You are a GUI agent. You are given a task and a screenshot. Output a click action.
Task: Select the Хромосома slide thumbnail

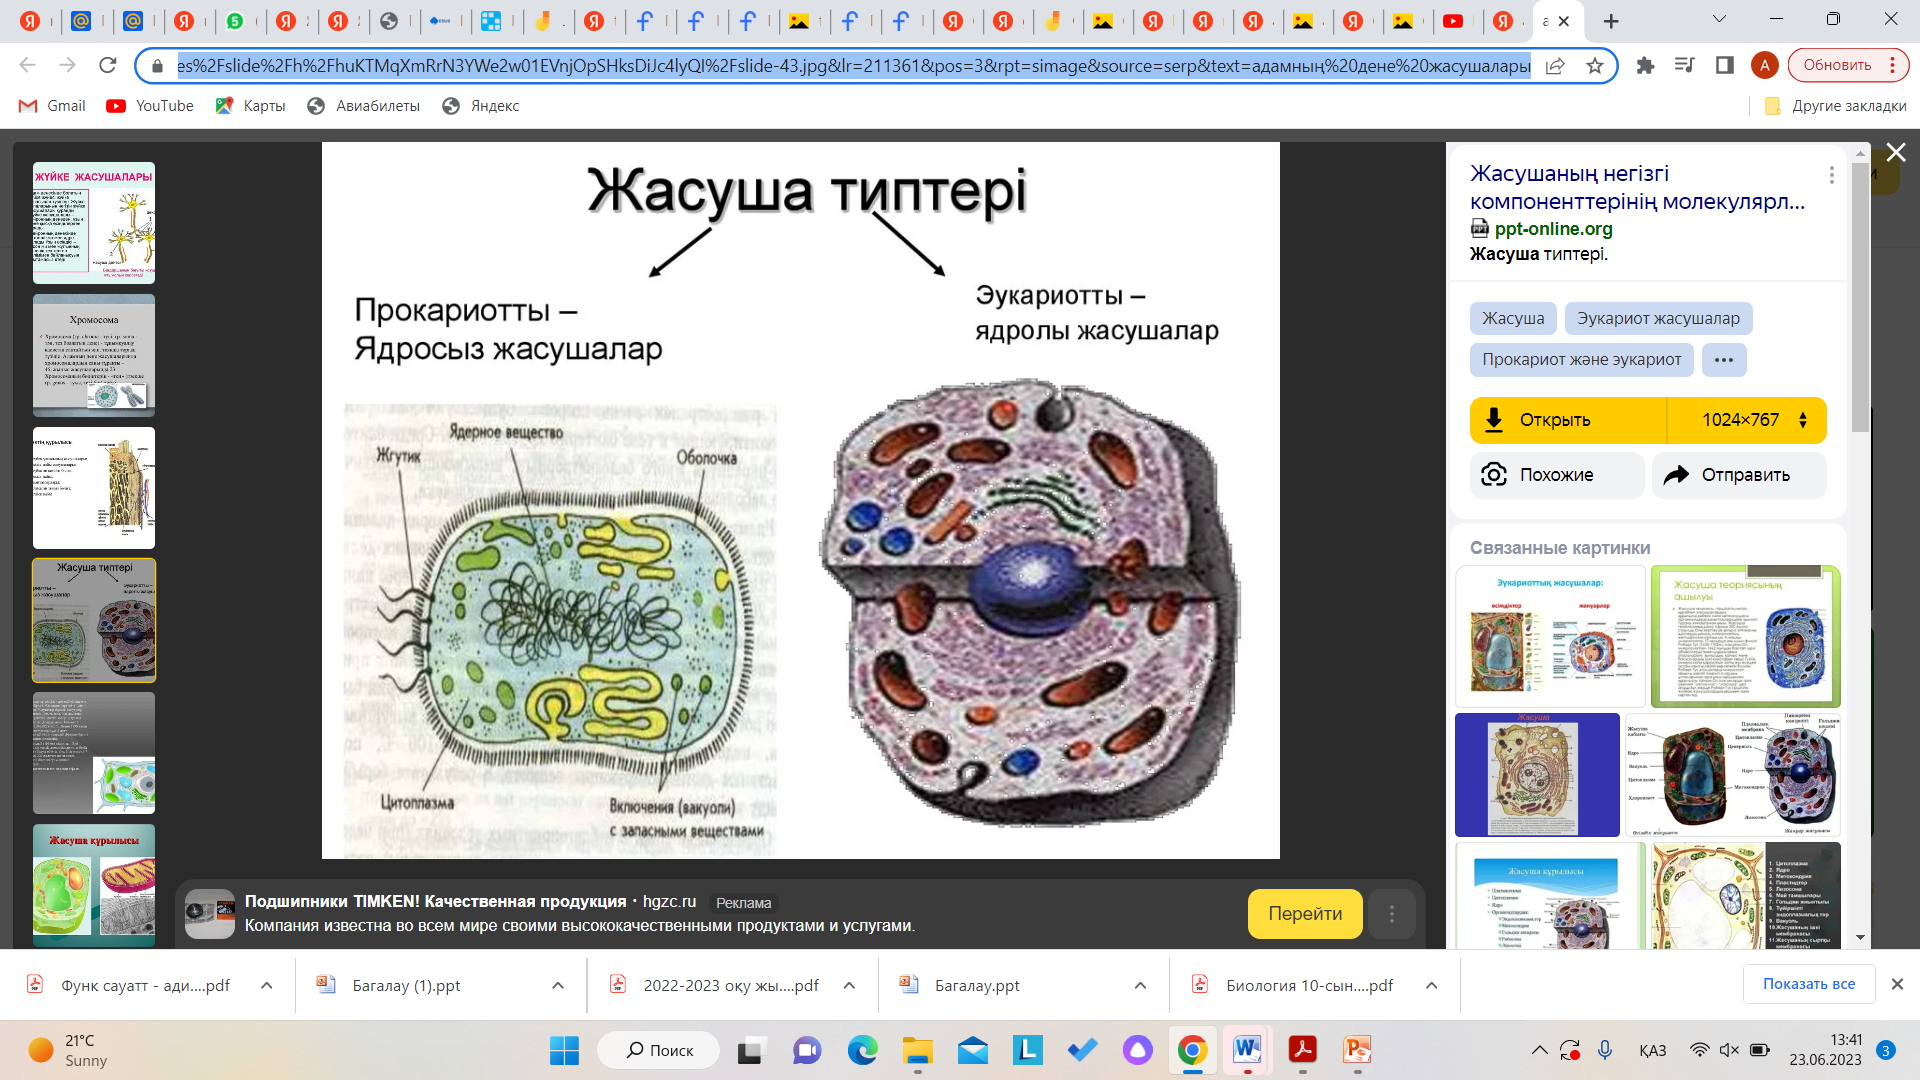tap(94, 355)
